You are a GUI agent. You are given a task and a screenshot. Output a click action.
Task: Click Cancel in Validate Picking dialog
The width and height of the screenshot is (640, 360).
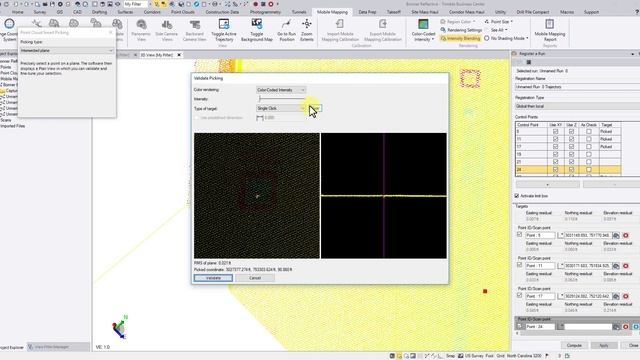[x=255, y=278]
